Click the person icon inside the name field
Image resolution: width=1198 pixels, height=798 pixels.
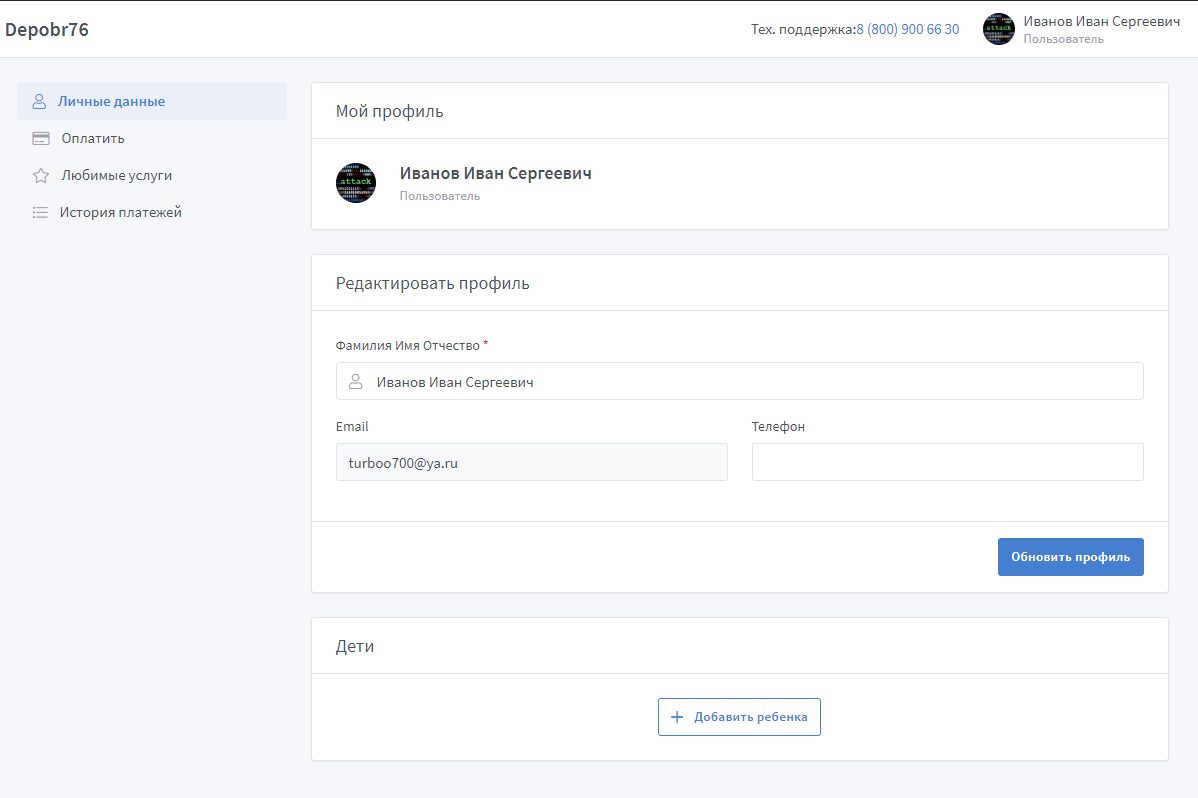pos(355,382)
